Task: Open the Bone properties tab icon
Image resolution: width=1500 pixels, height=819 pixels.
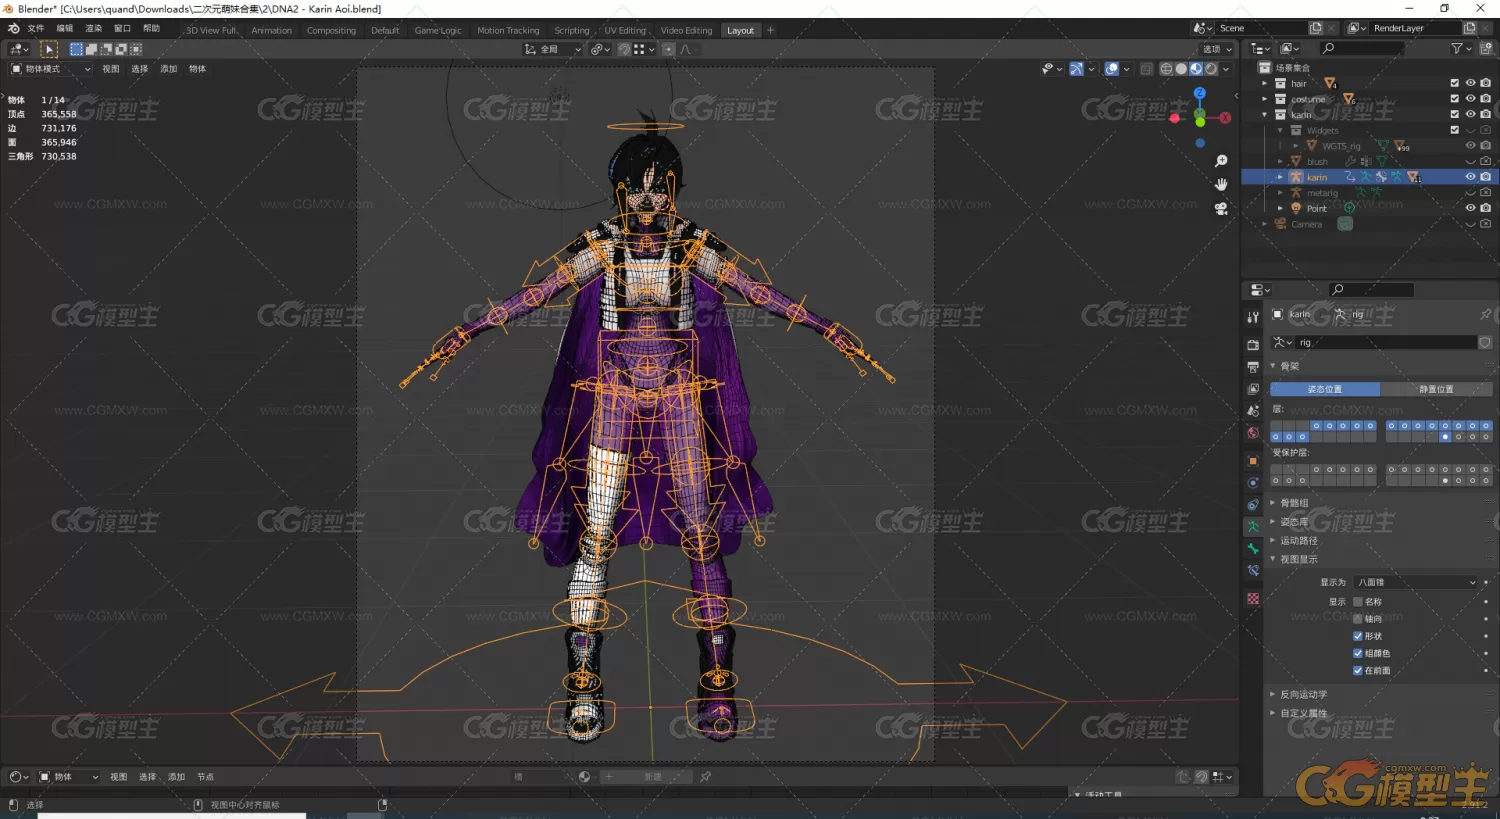Action: tap(1253, 549)
